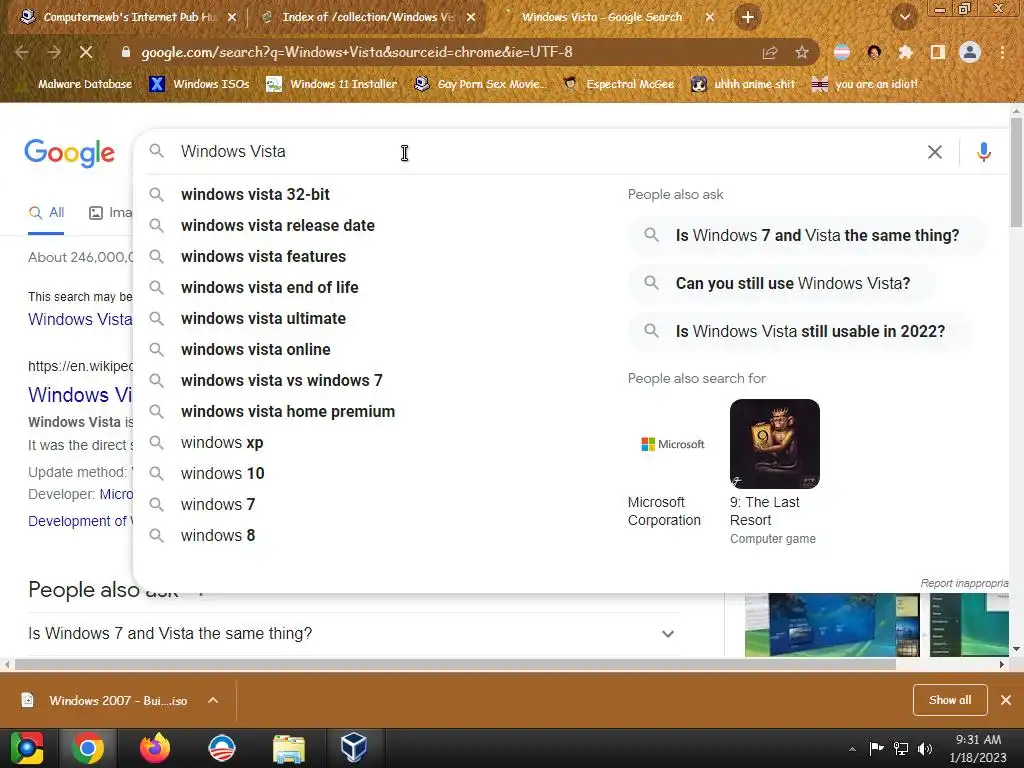Close the downloads bar
The width and height of the screenshot is (1024, 768).
click(x=1006, y=700)
